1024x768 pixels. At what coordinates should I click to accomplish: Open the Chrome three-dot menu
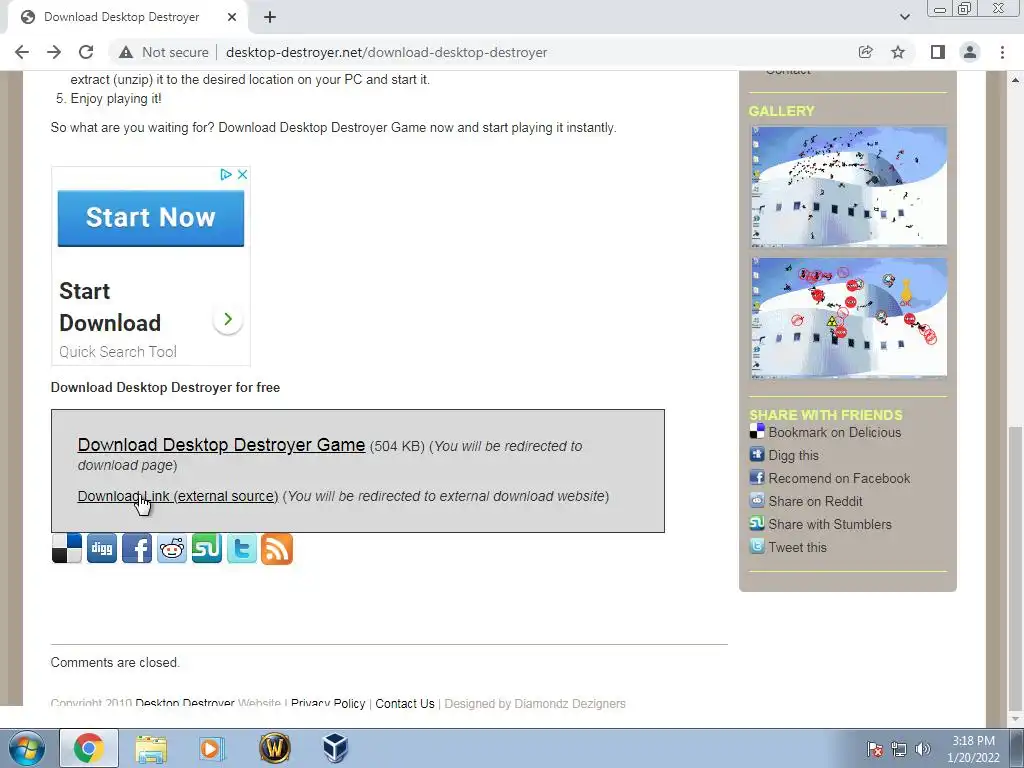(x=1002, y=52)
